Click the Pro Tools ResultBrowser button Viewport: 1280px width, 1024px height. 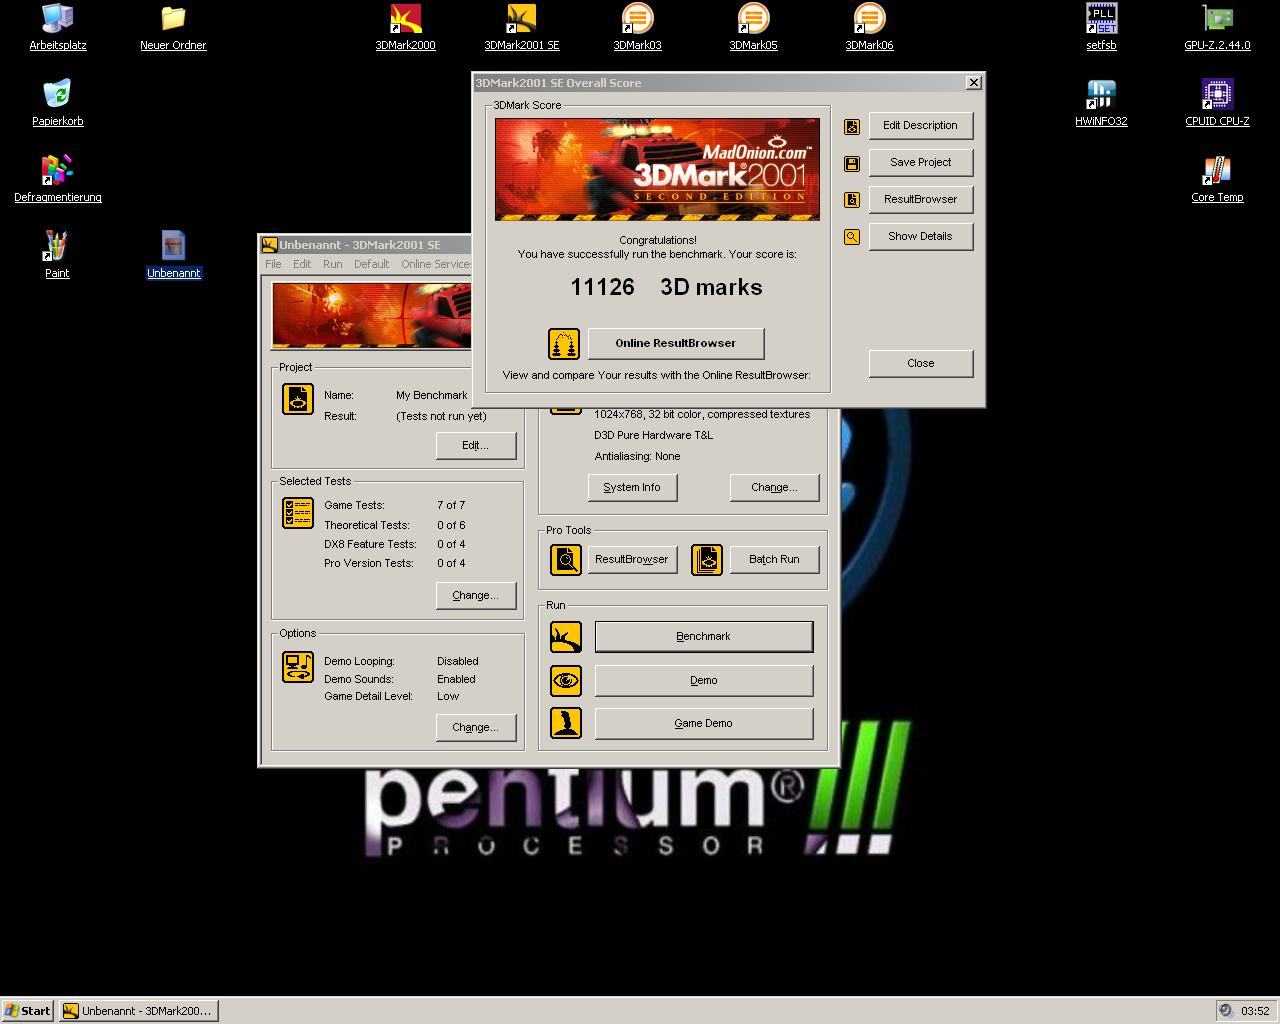pos(632,560)
